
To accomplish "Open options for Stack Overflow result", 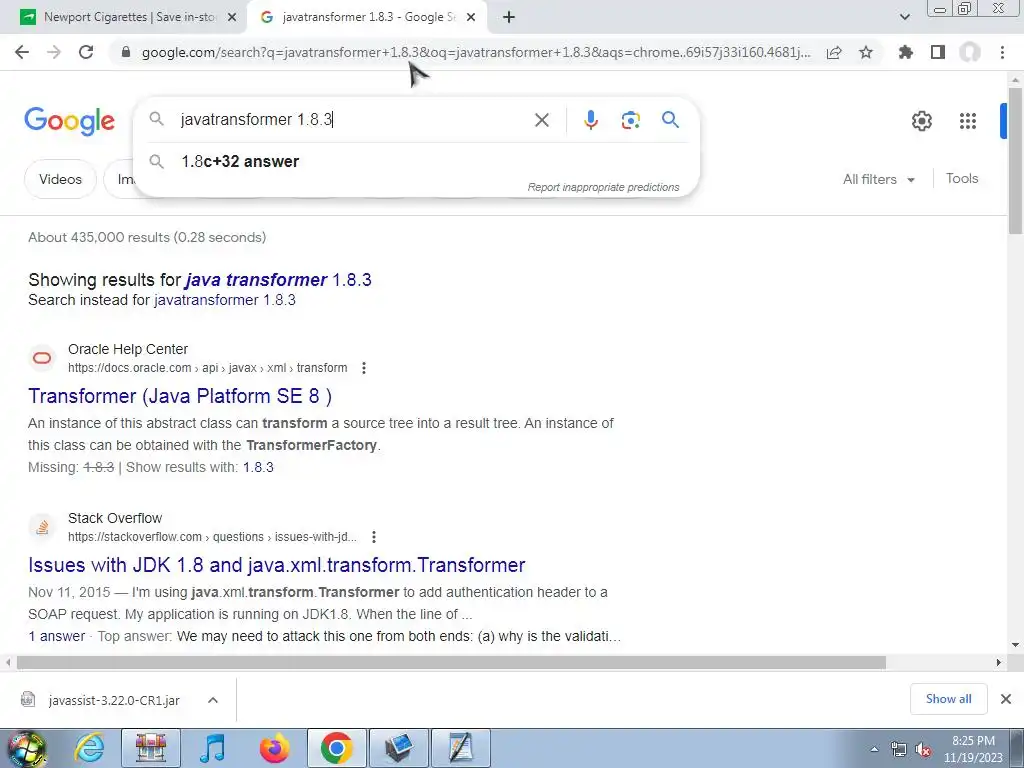I will tap(374, 537).
